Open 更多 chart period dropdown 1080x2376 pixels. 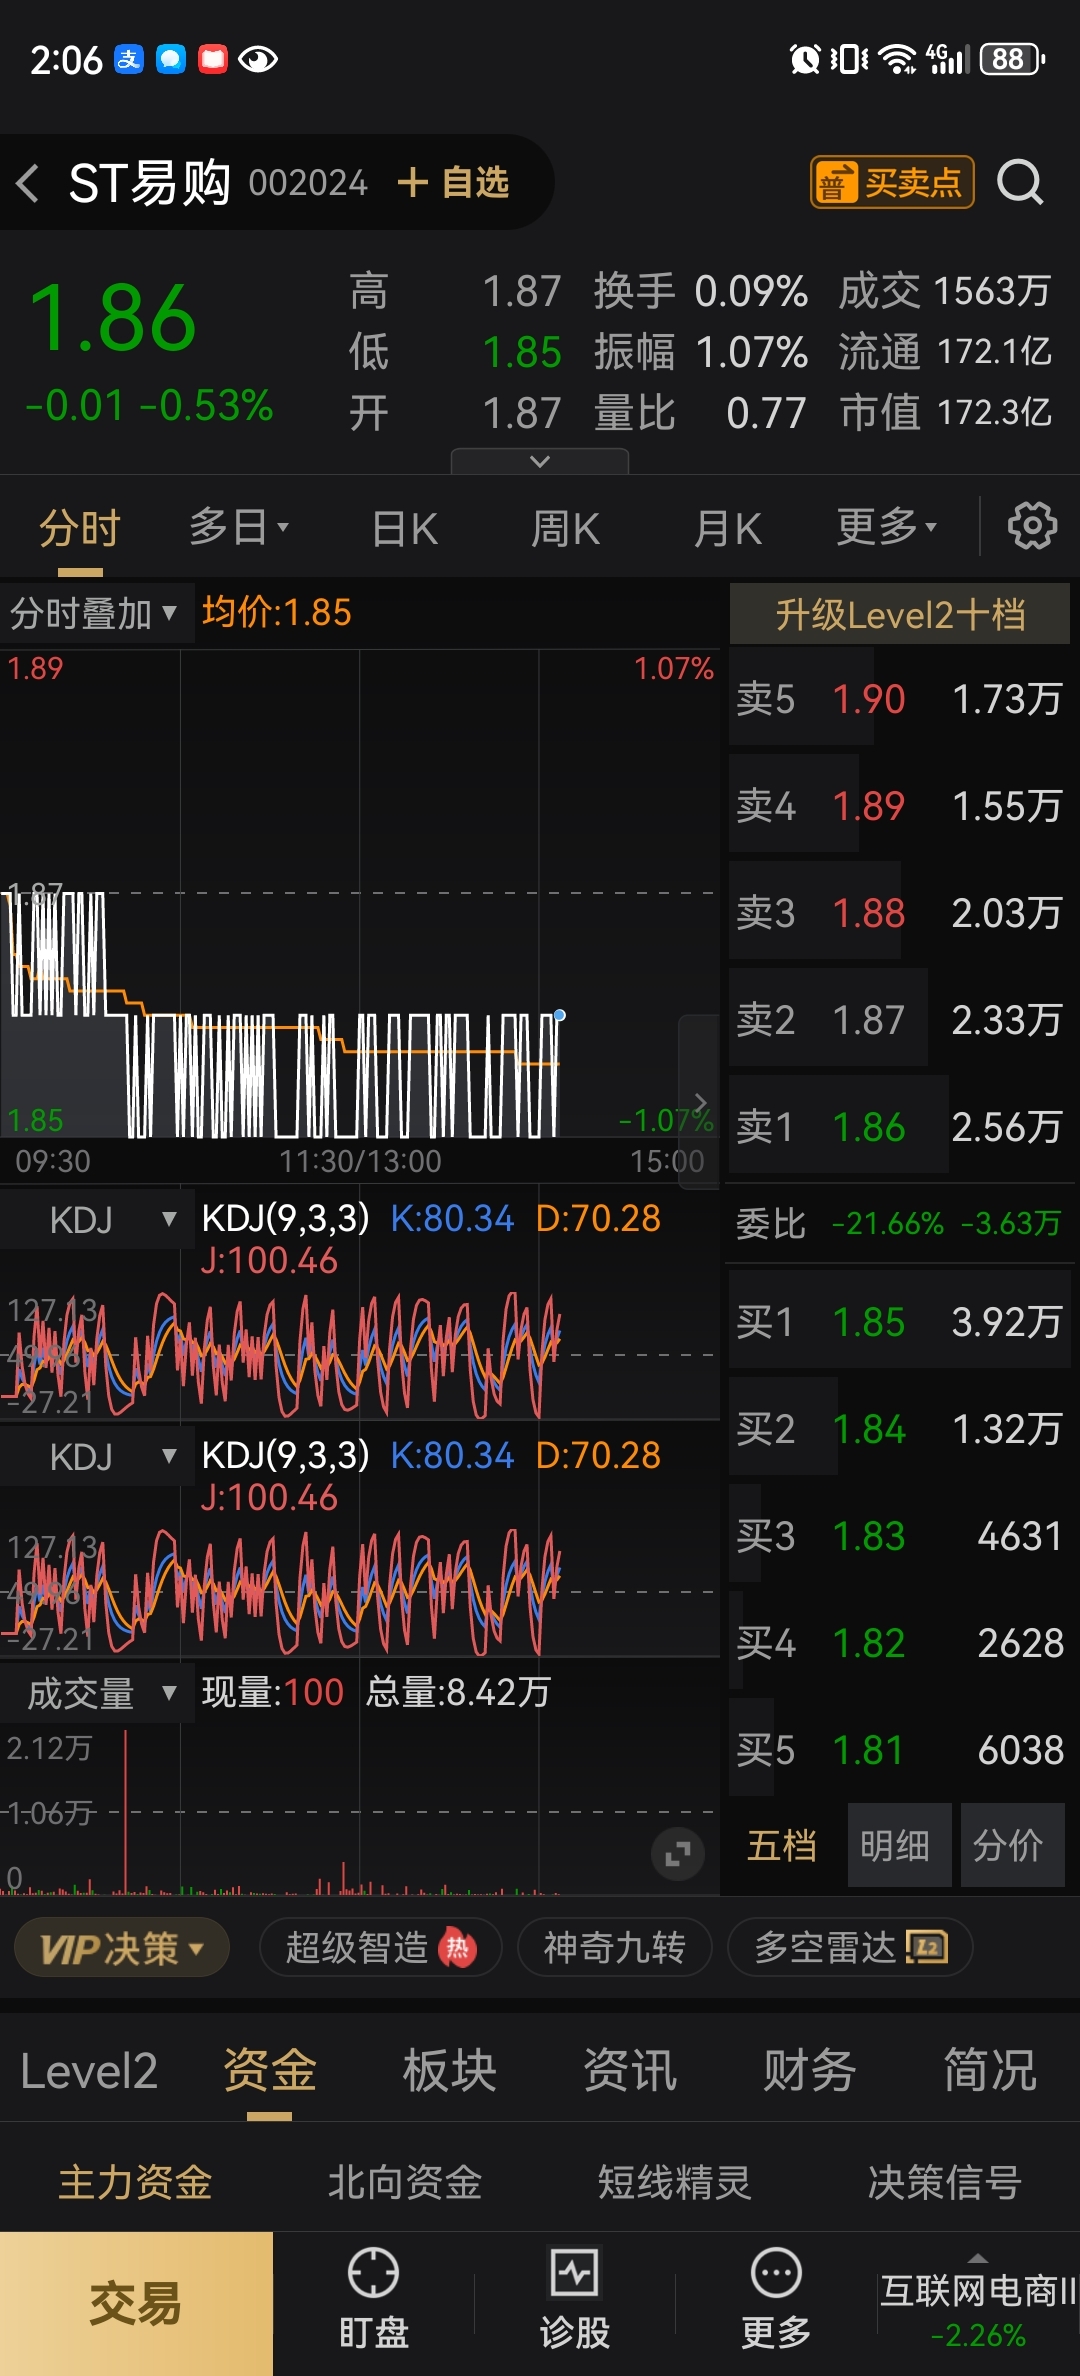pyautogui.click(x=887, y=527)
